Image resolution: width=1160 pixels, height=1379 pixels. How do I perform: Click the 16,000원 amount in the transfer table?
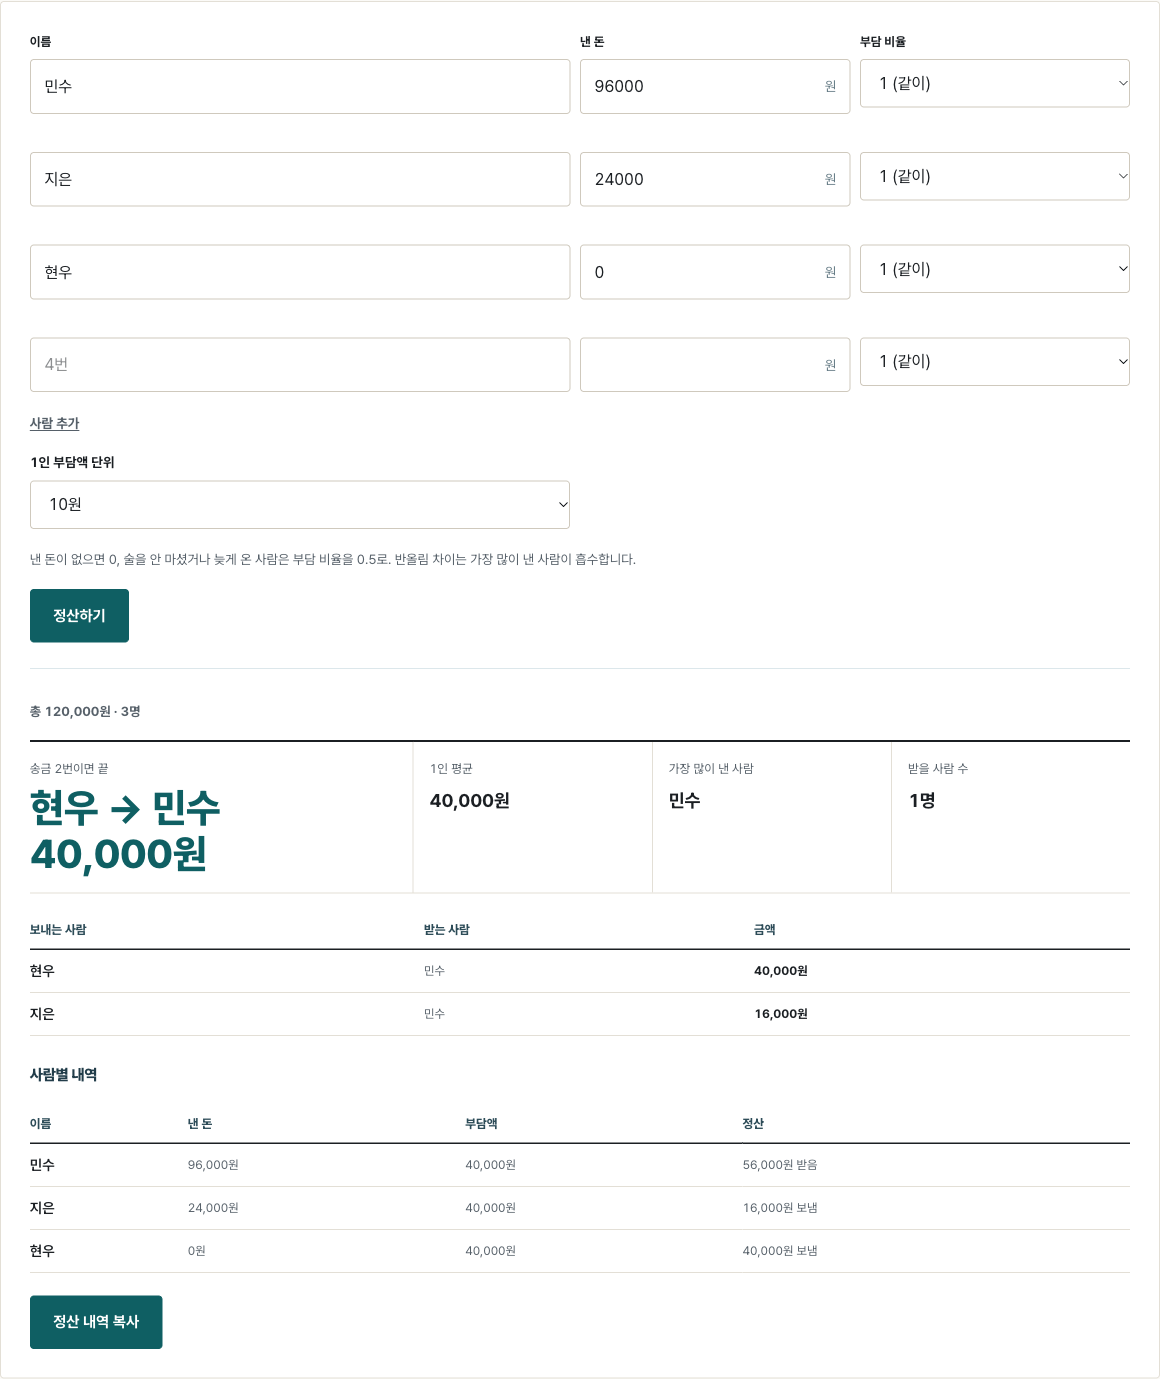[x=781, y=1014]
